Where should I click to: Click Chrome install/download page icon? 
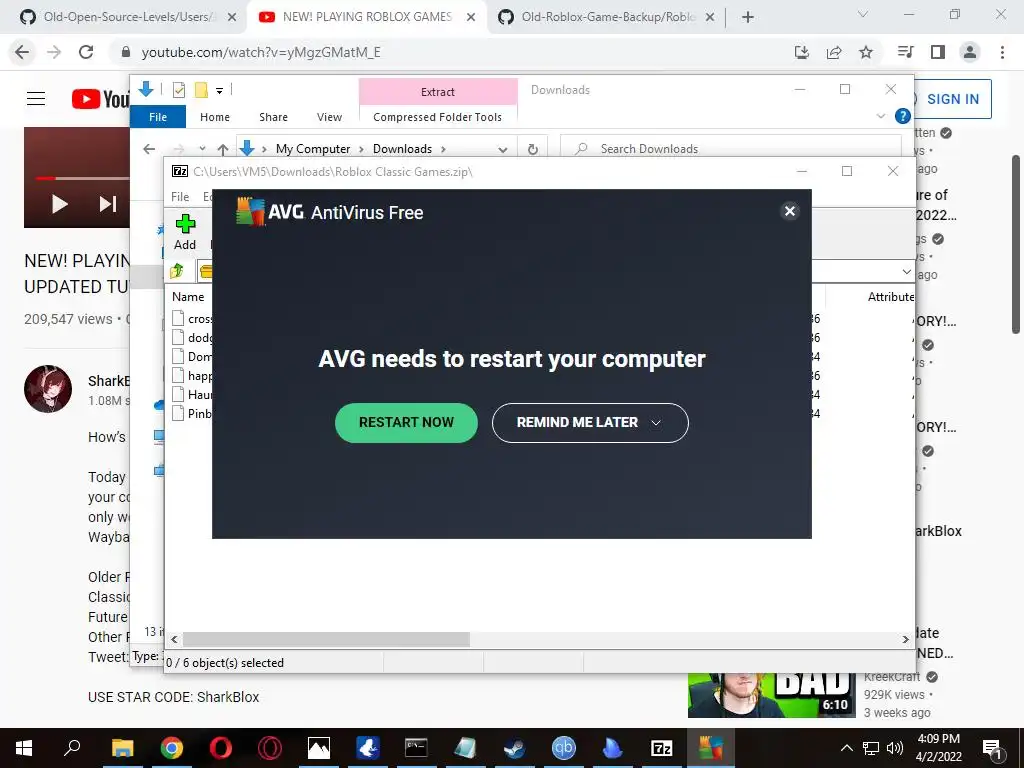tap(802, 52)
